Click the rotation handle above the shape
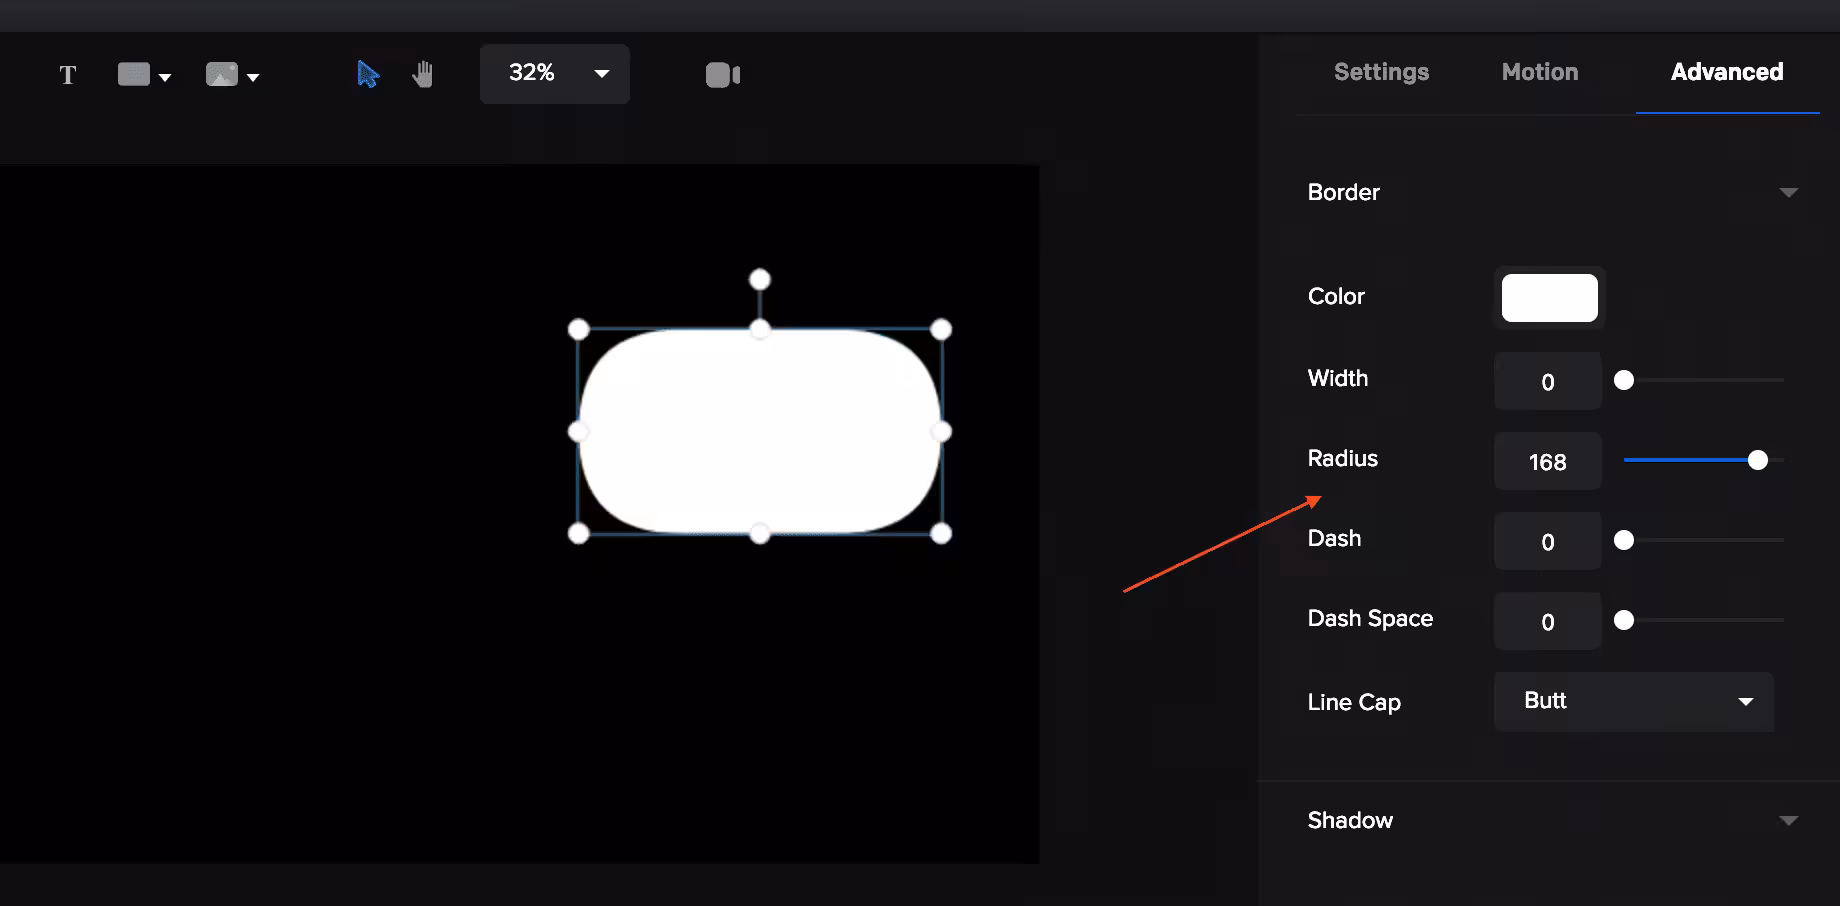The height and width of the screenshot is (906, 1840). pyautogui.click(x=760, y=279)
